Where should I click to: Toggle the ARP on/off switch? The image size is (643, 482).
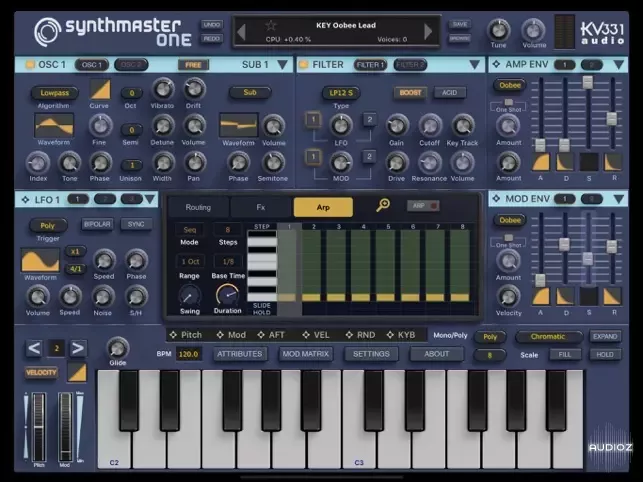pyautogui.click(x=422, y=206)
